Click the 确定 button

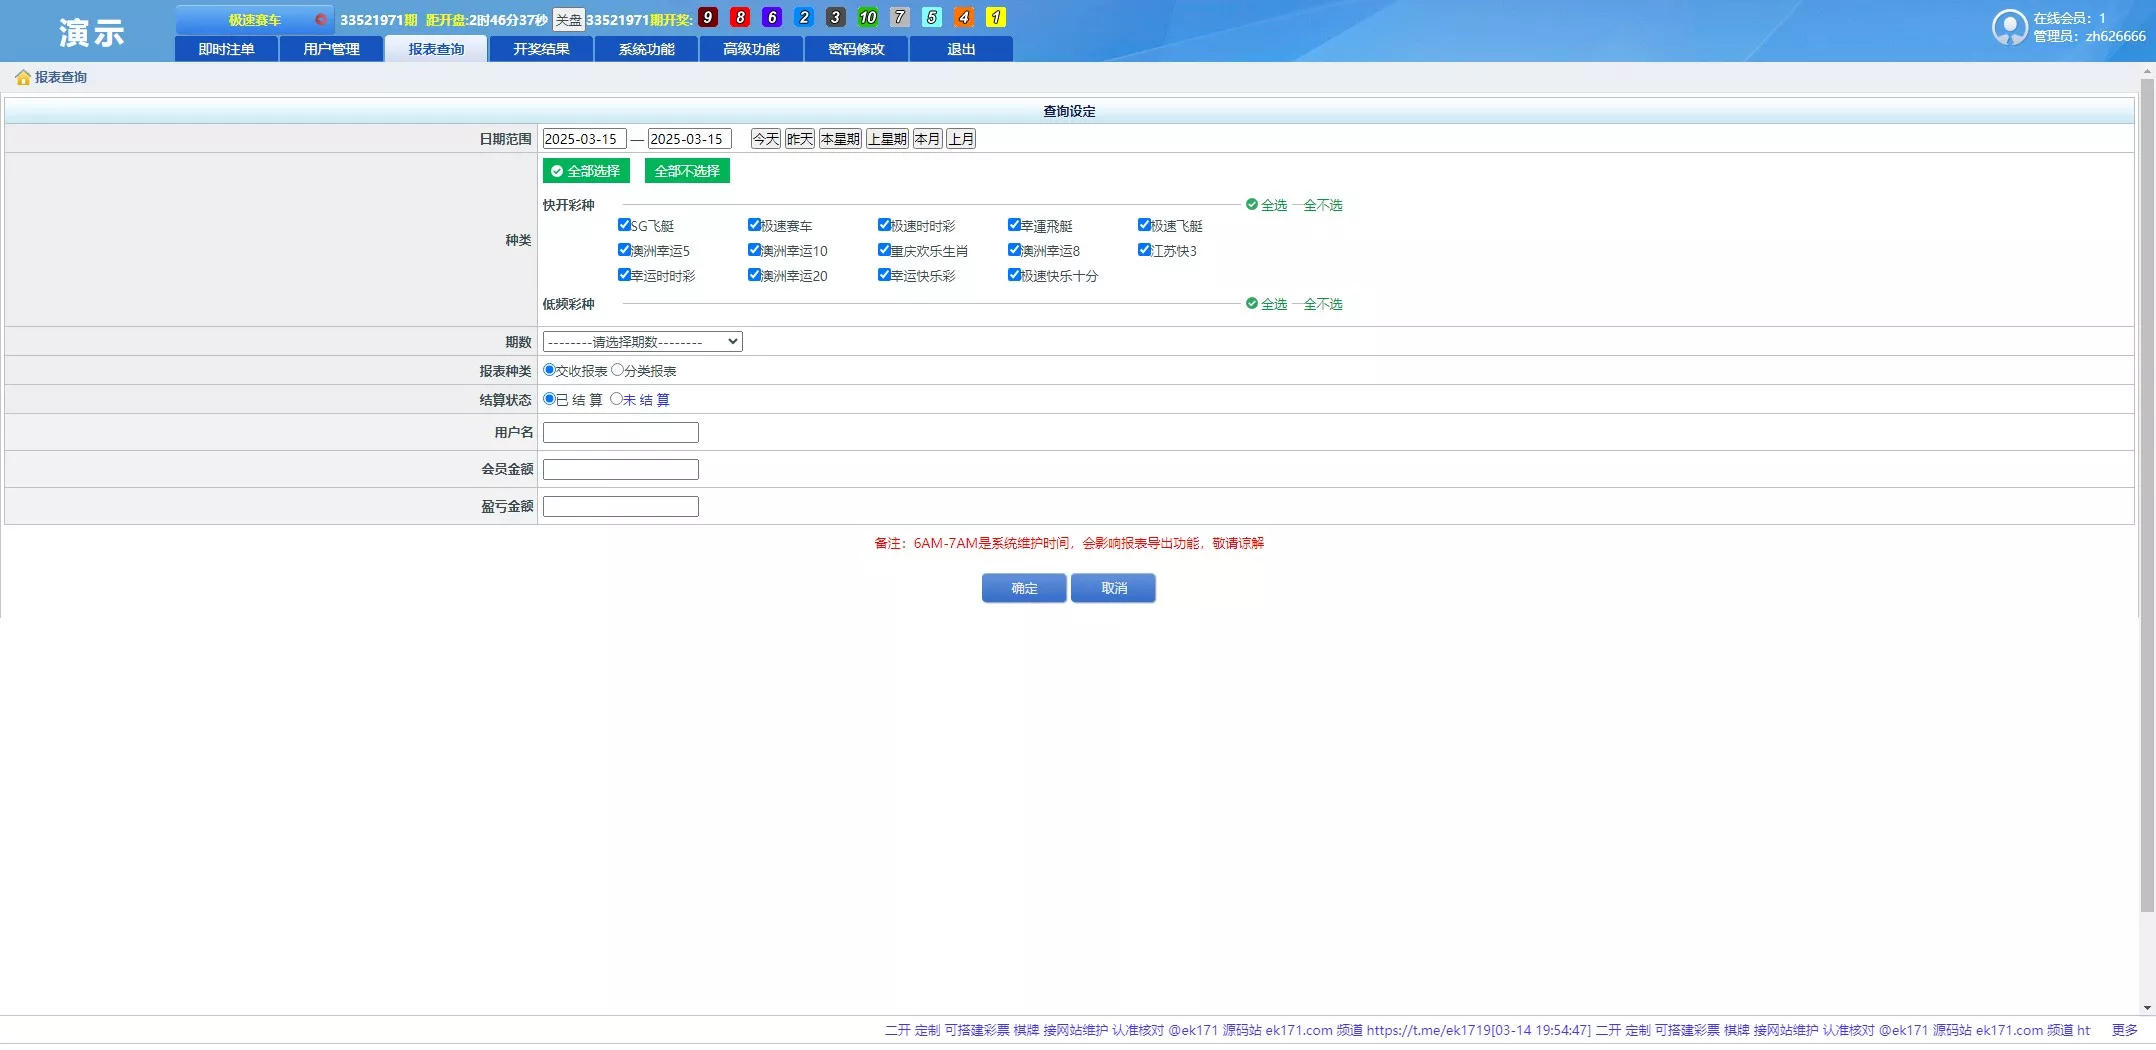point(1023,588)
